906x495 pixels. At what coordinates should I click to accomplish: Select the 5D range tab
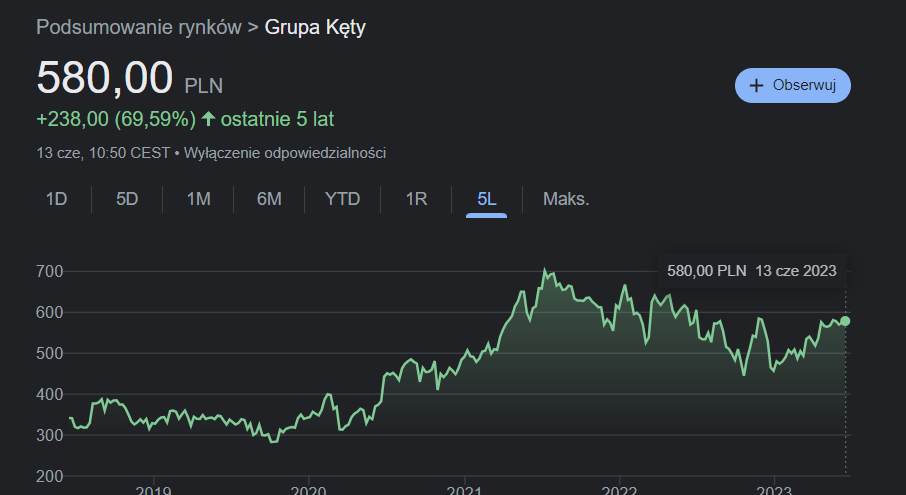click(x=127, y=198)
